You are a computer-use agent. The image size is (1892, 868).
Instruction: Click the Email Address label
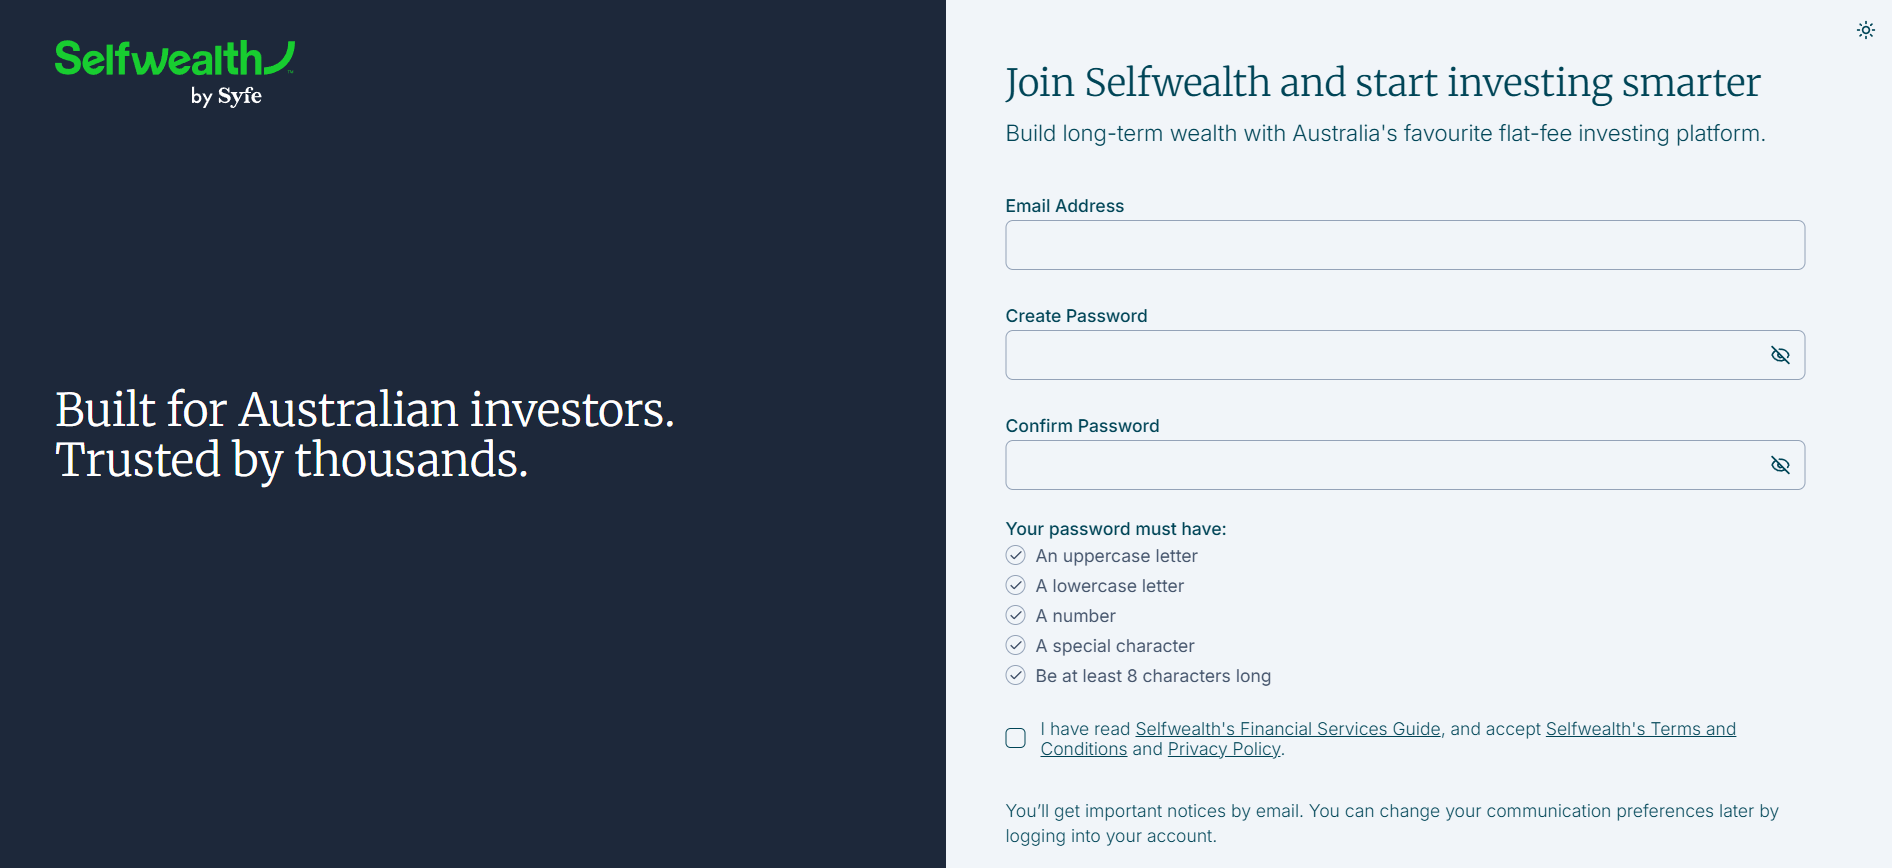[1065, 206]
